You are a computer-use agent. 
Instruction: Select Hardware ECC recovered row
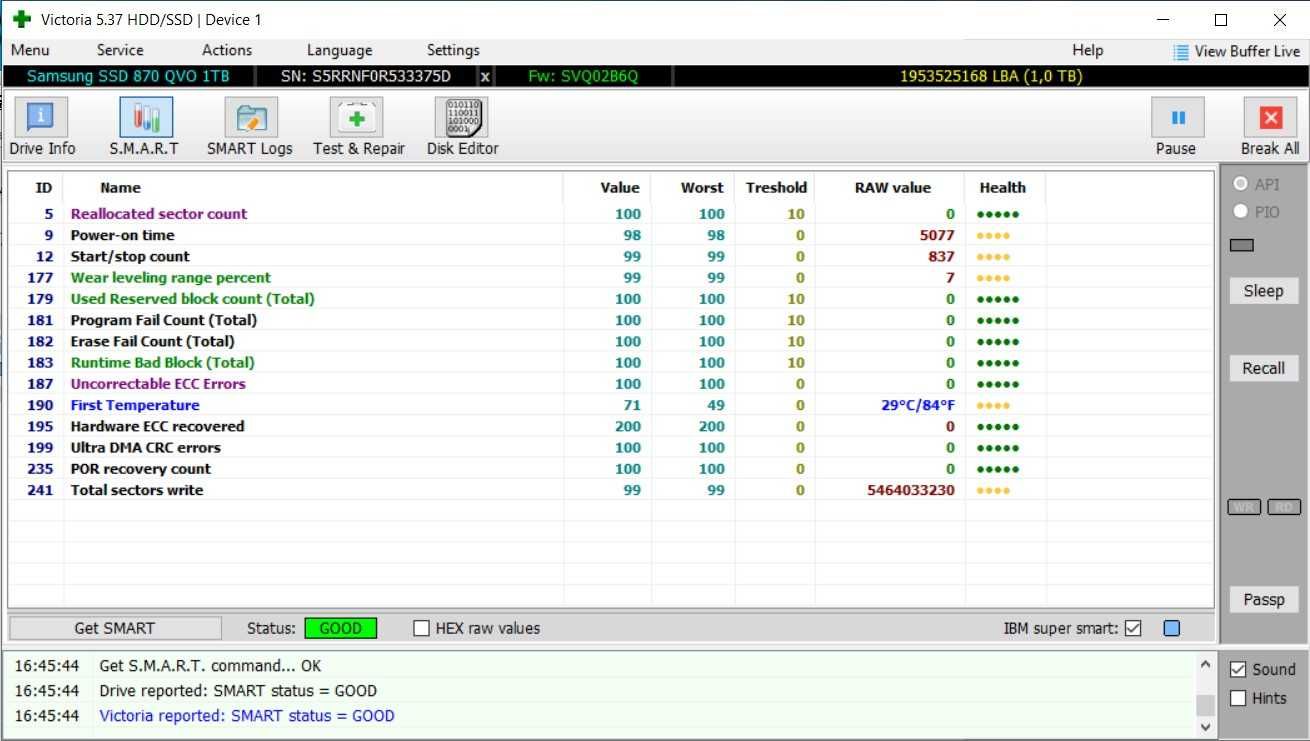[610, 427]
